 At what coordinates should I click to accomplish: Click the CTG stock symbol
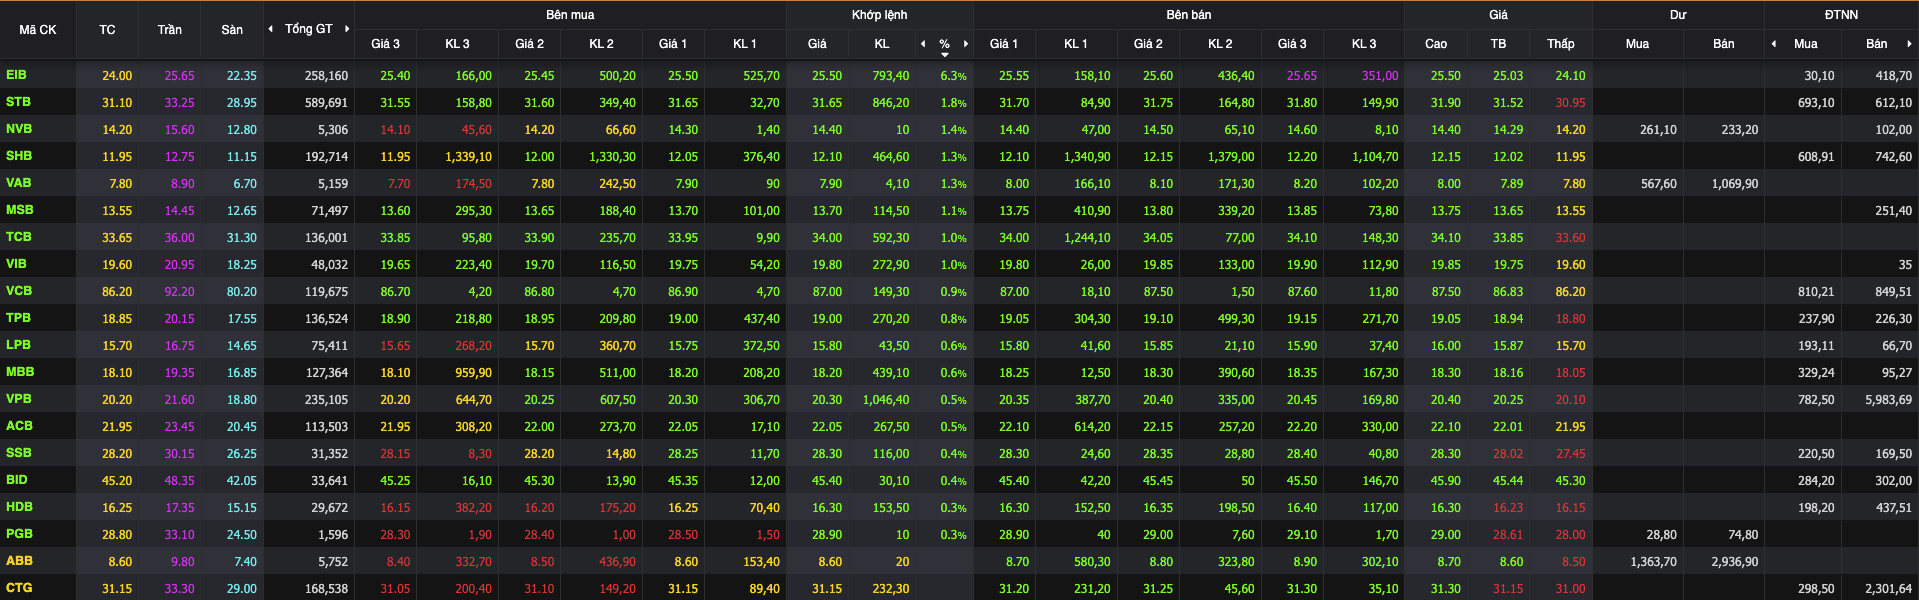tap(19, 588)
